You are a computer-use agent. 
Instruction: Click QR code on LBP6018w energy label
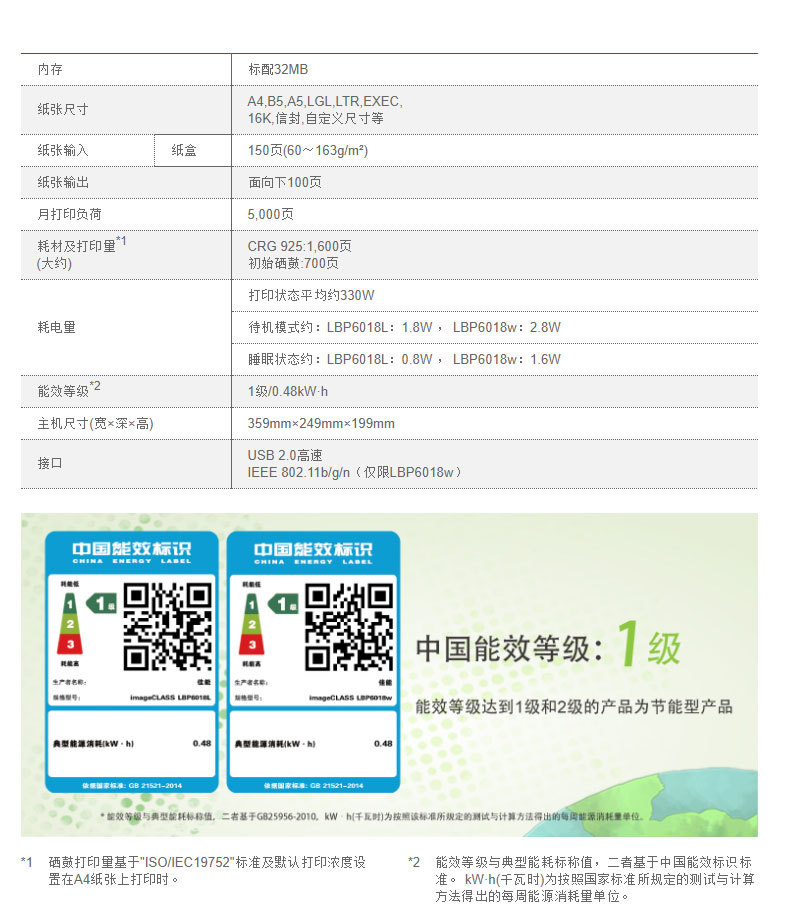point(349,627)
